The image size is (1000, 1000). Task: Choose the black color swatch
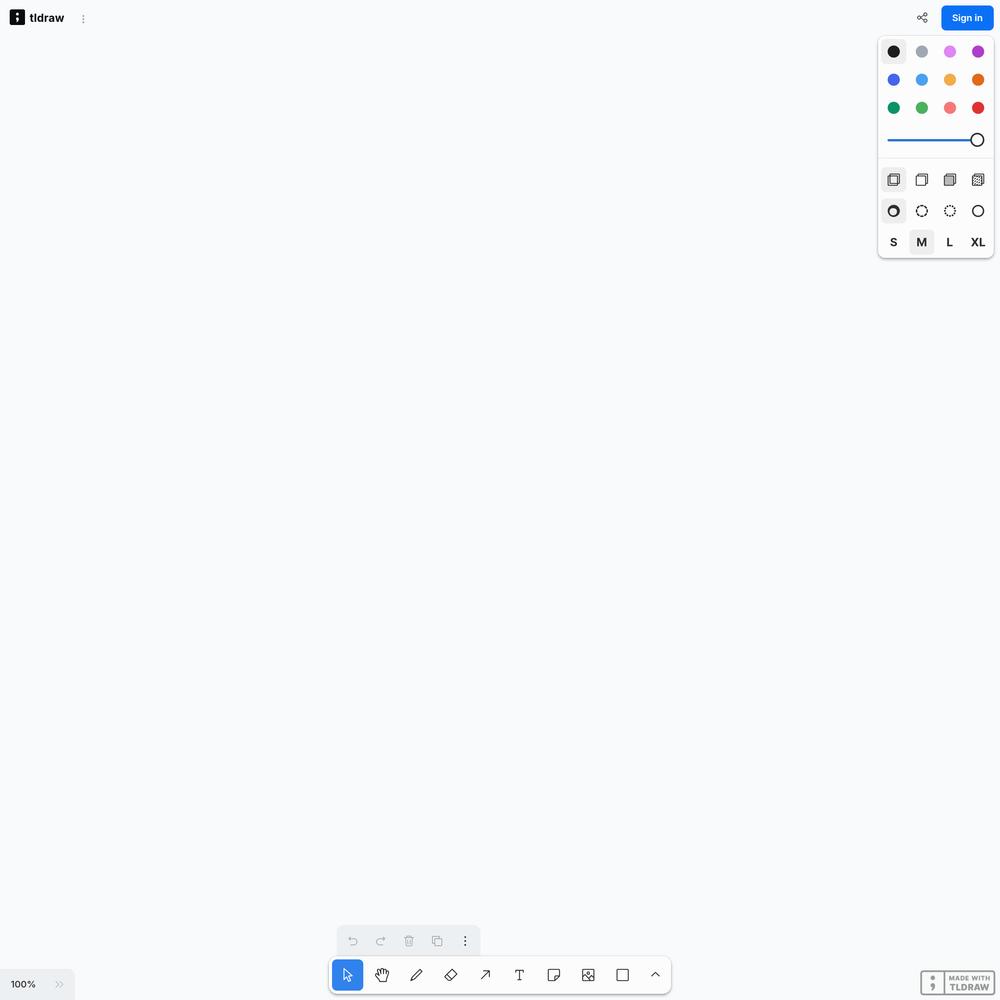point(893,52)
